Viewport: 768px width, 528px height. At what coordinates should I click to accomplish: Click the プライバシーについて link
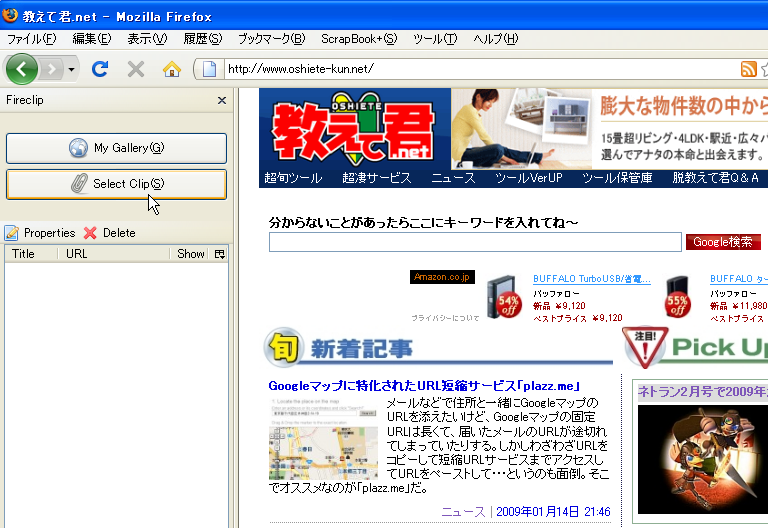(445, 318)
